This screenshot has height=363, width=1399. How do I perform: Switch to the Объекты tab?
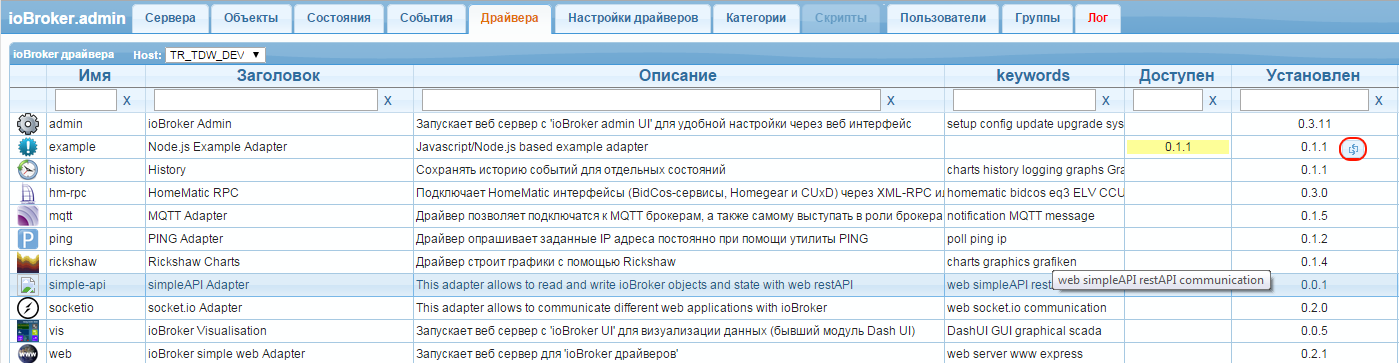click(252, 17)
